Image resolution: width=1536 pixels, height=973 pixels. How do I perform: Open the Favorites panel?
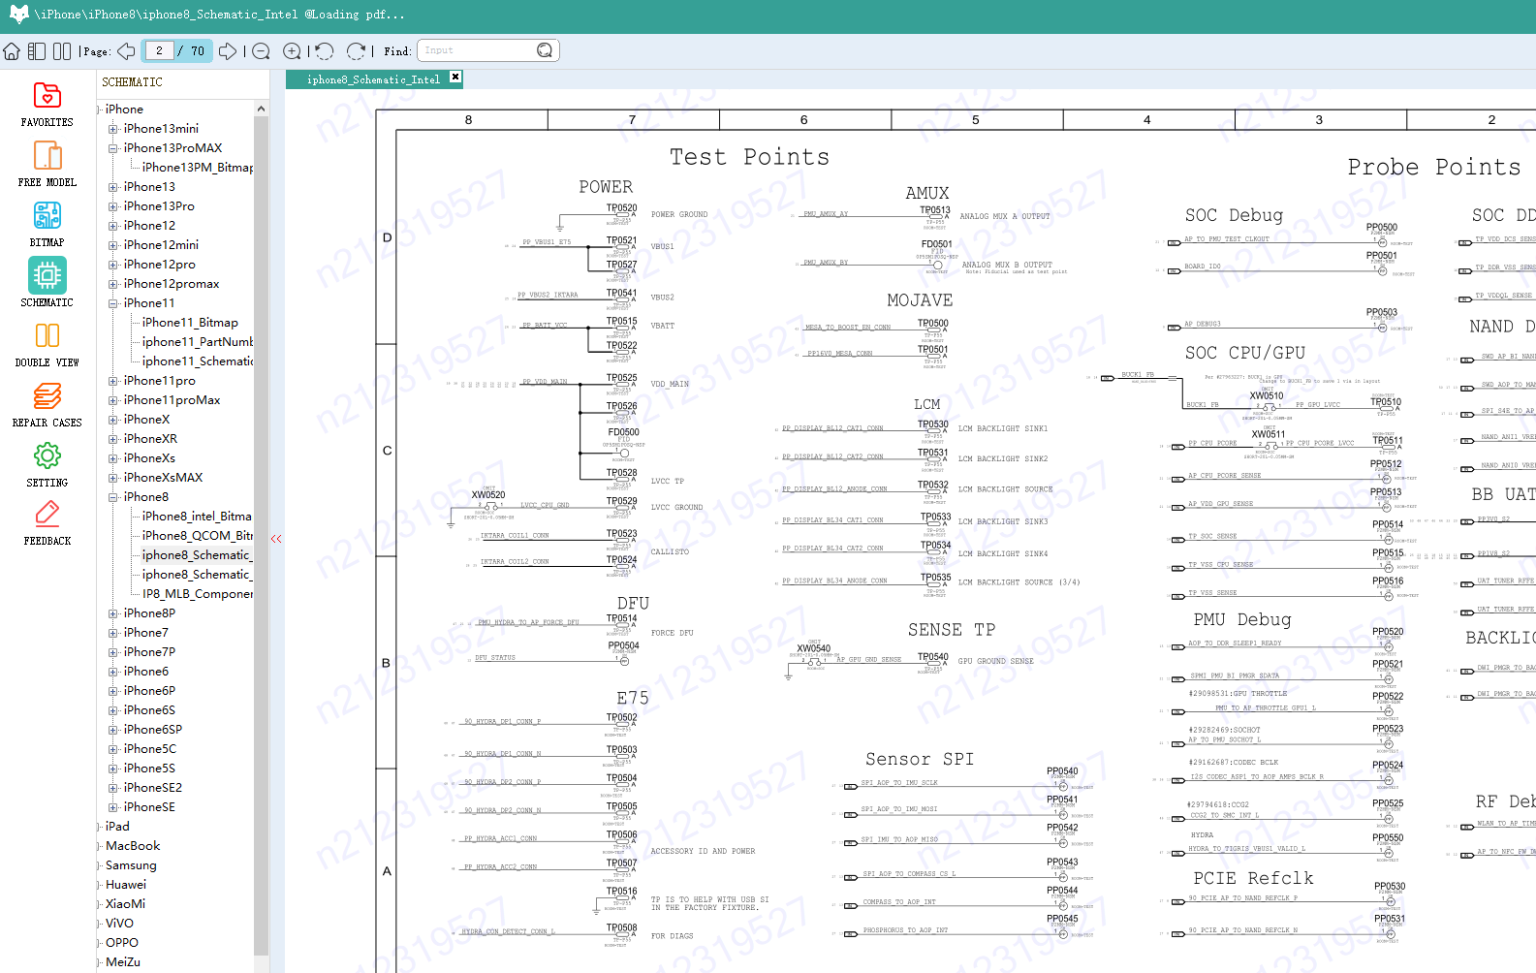(47, 105)
